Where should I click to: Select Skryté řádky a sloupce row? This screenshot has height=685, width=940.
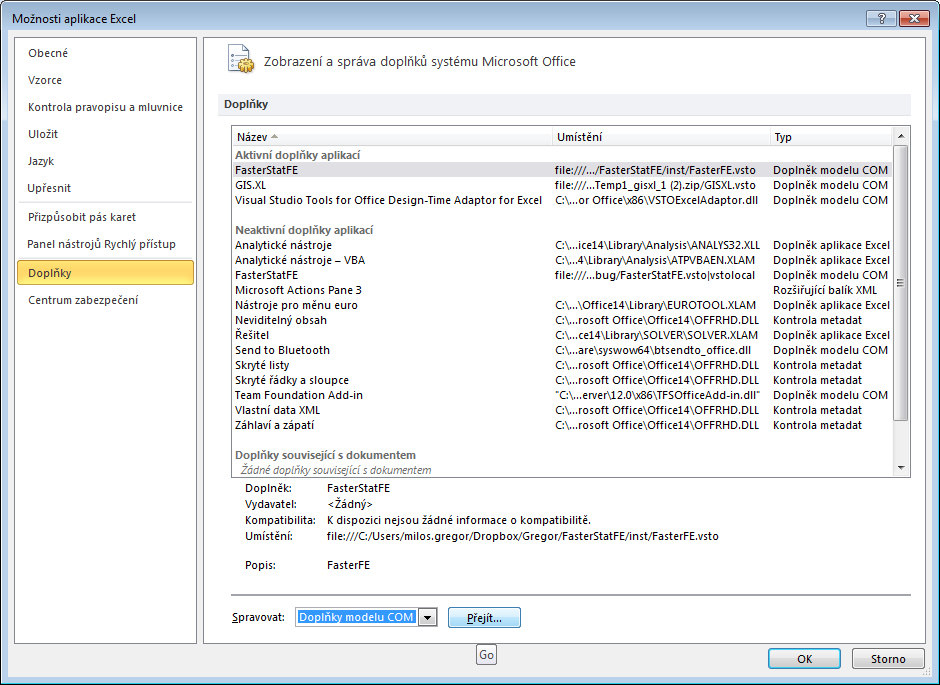[x=562, y=380]
